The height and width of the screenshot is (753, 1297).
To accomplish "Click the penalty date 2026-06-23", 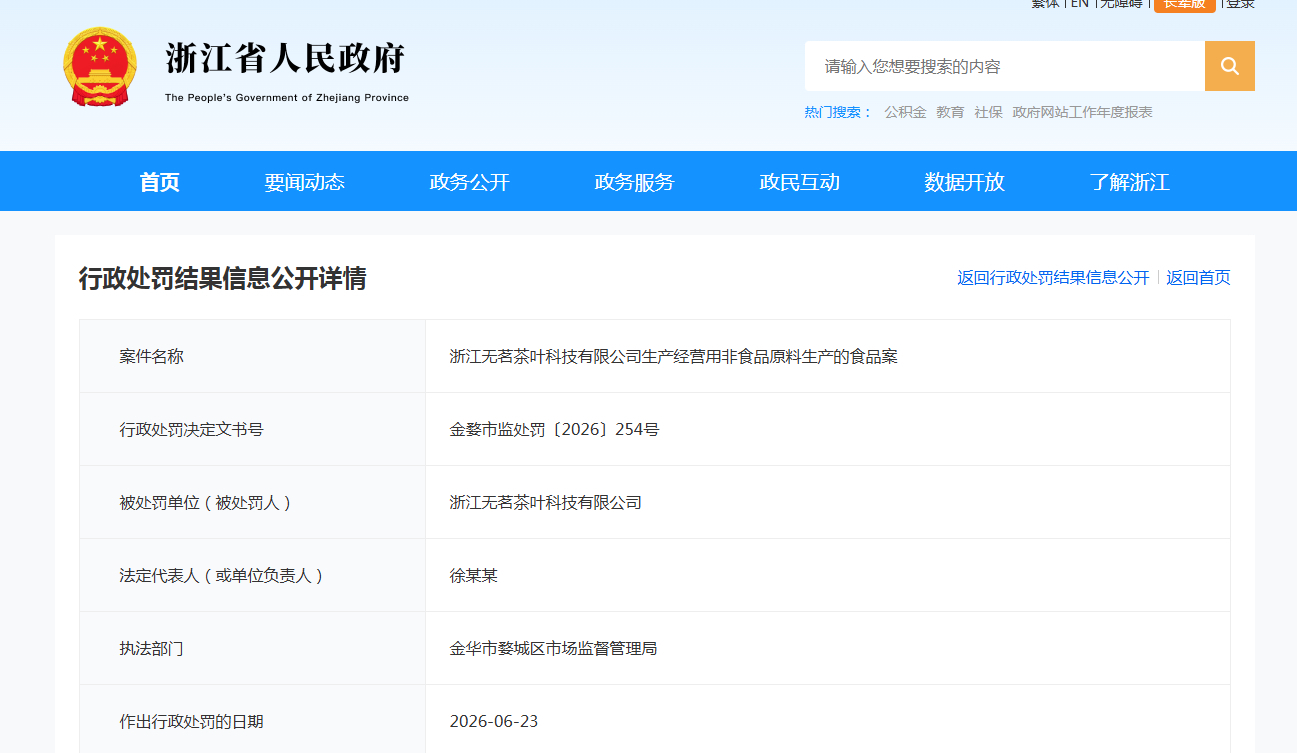I will [x=494, y=721].
